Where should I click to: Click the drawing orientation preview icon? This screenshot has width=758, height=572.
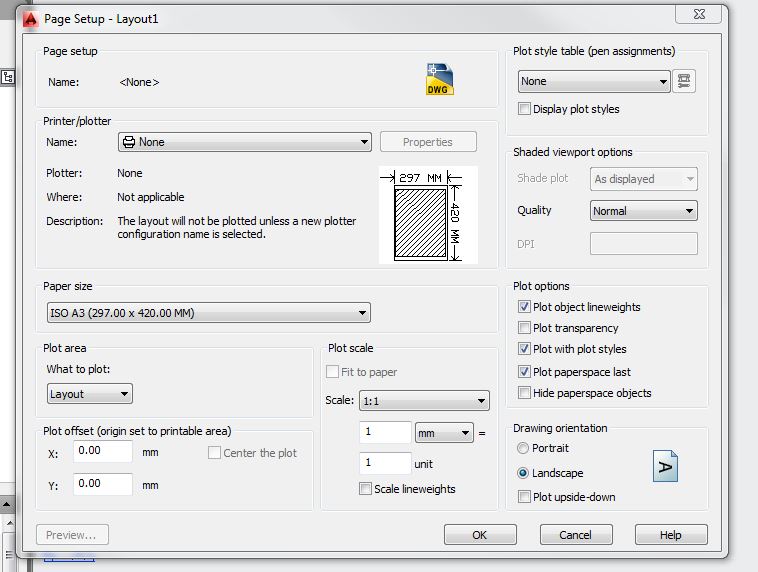pyautogui.click(x=667, y=467)
